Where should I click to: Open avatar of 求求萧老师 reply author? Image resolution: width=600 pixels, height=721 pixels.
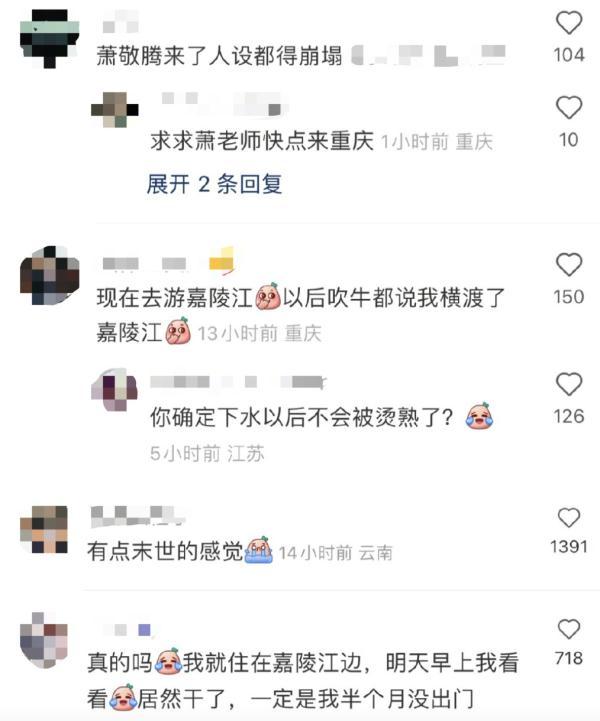pos(114,110)
